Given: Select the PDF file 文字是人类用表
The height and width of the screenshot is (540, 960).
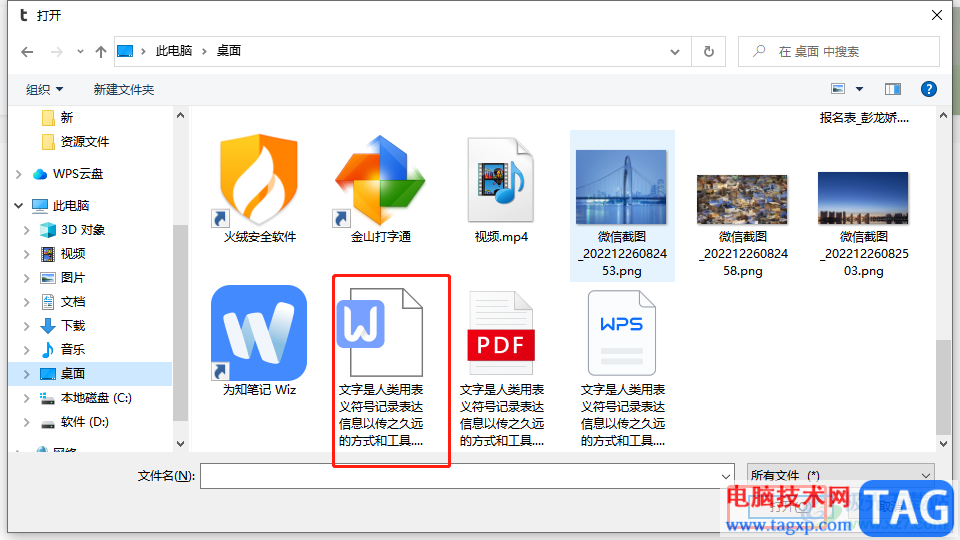Looking at the screenshot, I should (501, 332).
